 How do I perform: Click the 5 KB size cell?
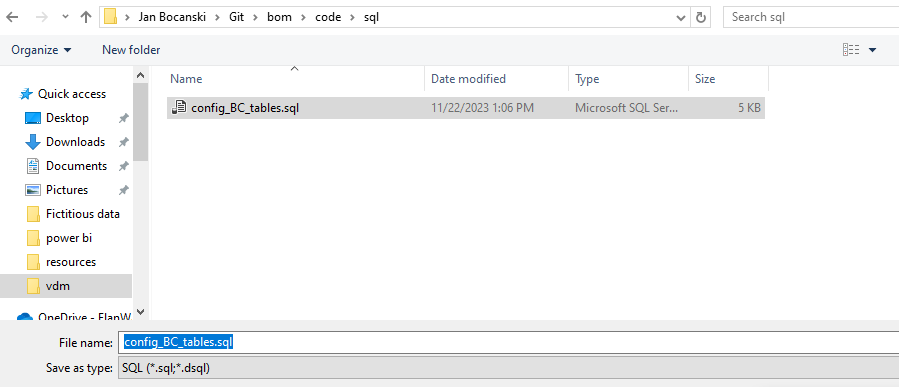pos(749,108)
